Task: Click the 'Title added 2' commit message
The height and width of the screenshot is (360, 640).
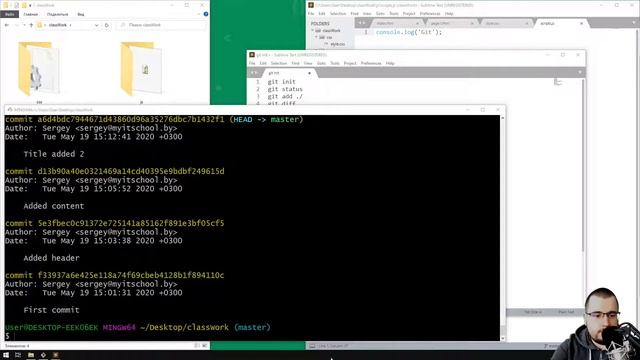Action: (54, 154)
